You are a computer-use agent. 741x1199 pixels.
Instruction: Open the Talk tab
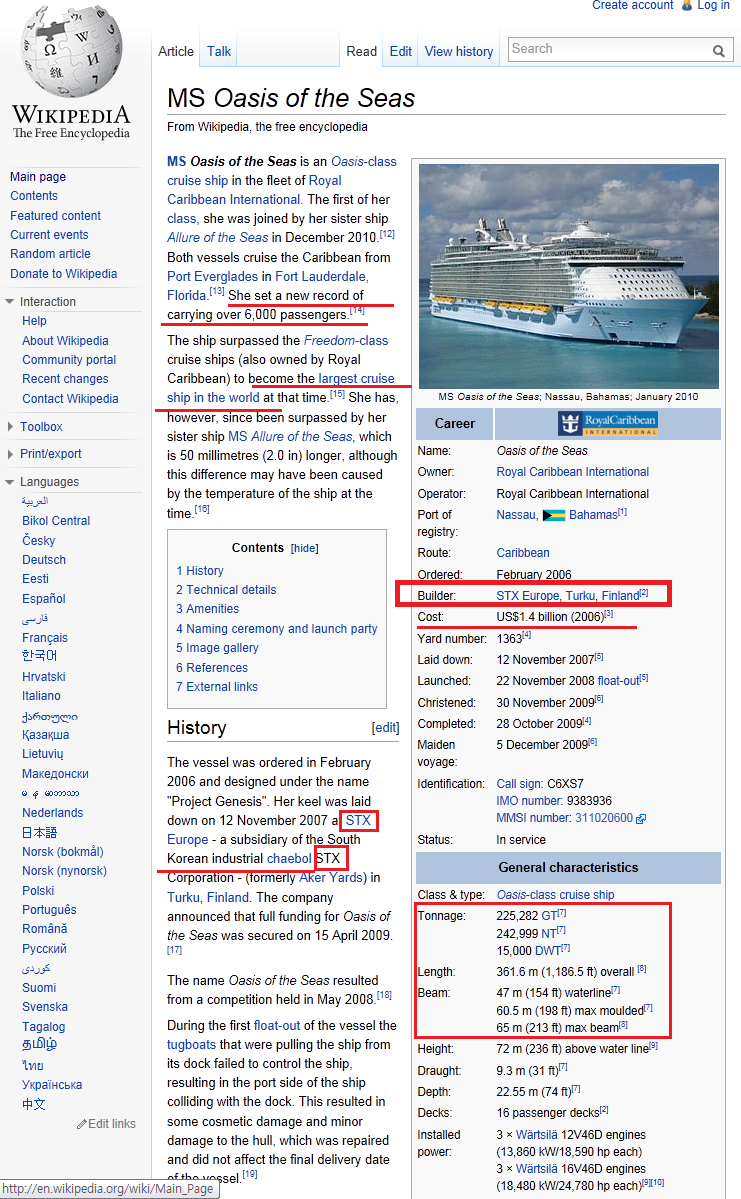point(219,51)
